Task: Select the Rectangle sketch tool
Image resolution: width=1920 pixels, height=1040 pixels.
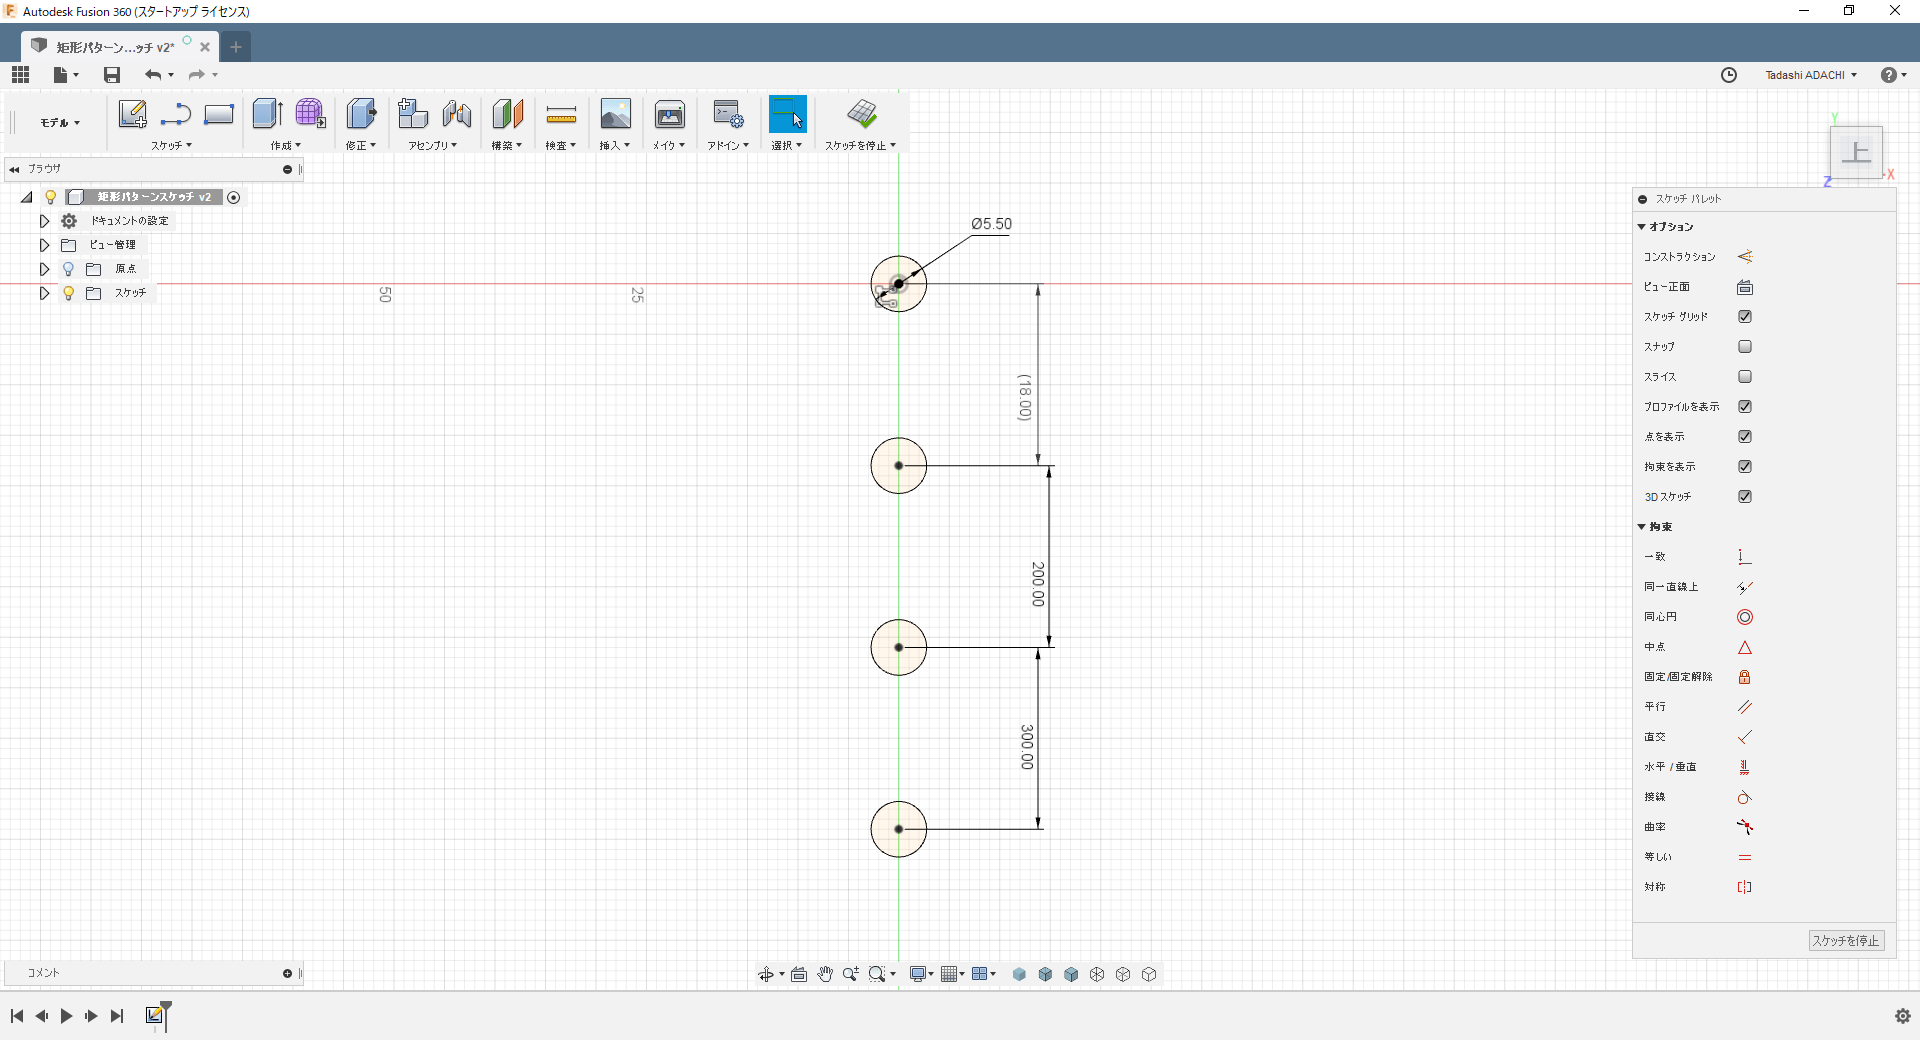Action: [219, 114]
